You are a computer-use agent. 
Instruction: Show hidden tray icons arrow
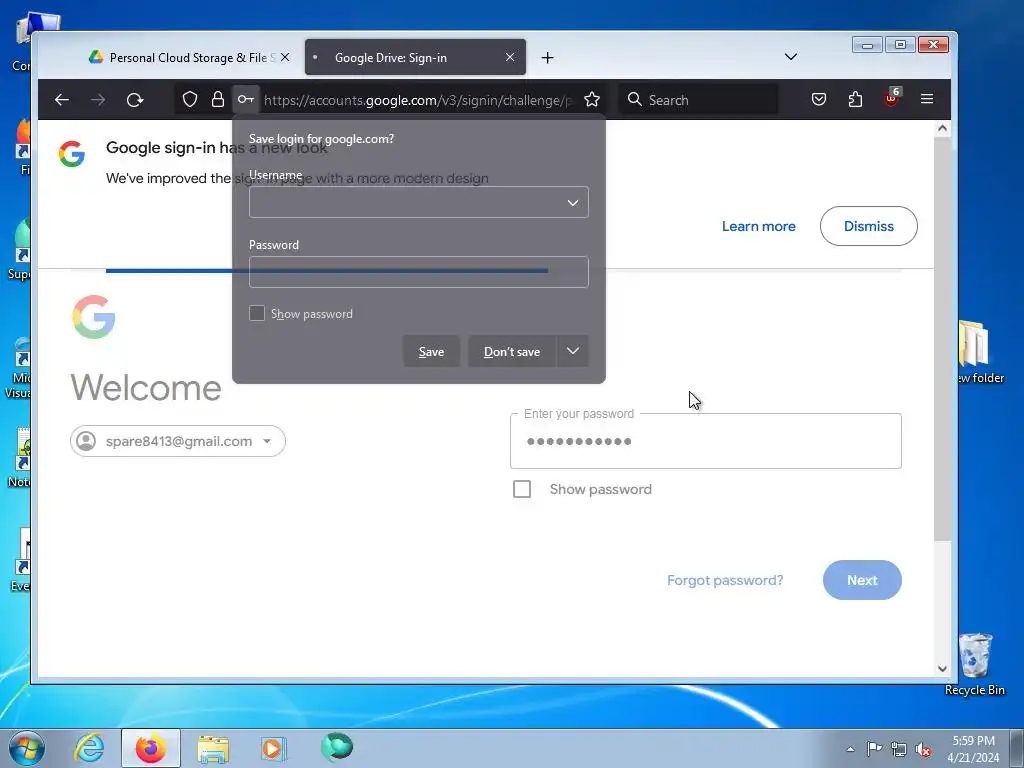coord(850,749)
